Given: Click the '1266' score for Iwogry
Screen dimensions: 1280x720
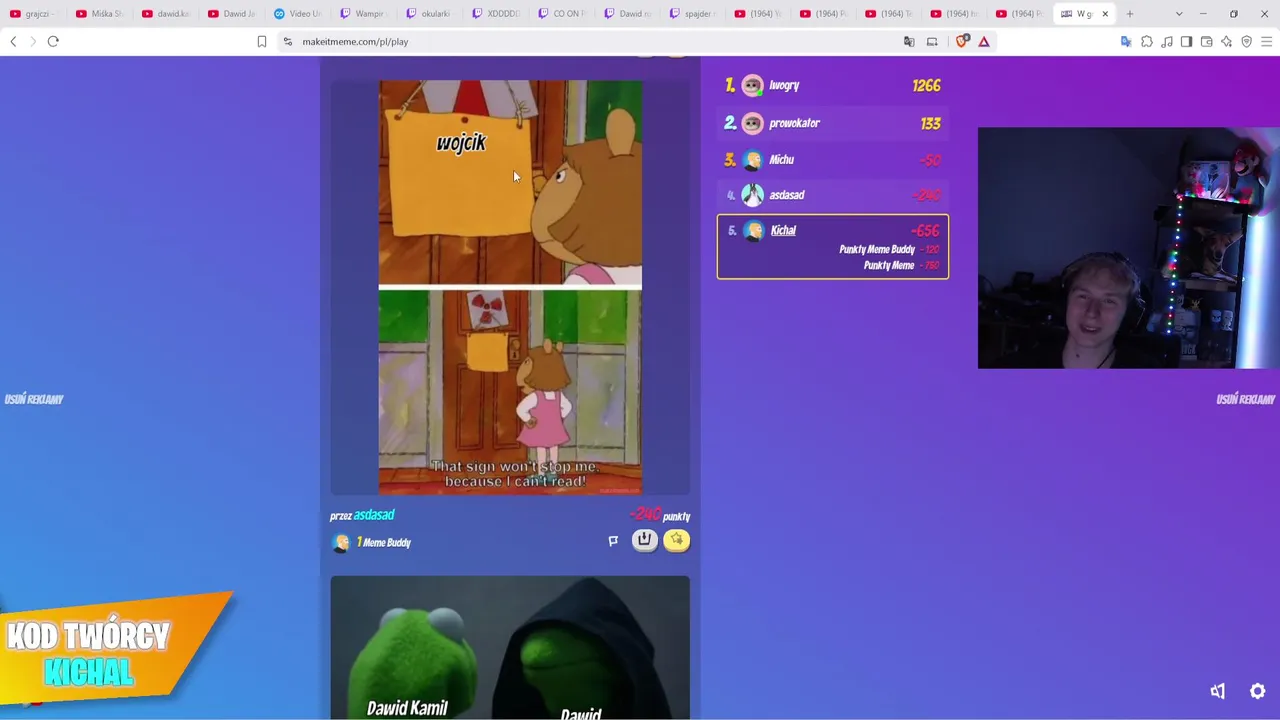Looking at the screenshot, I should pyautogui.click(x=926, y=86).
